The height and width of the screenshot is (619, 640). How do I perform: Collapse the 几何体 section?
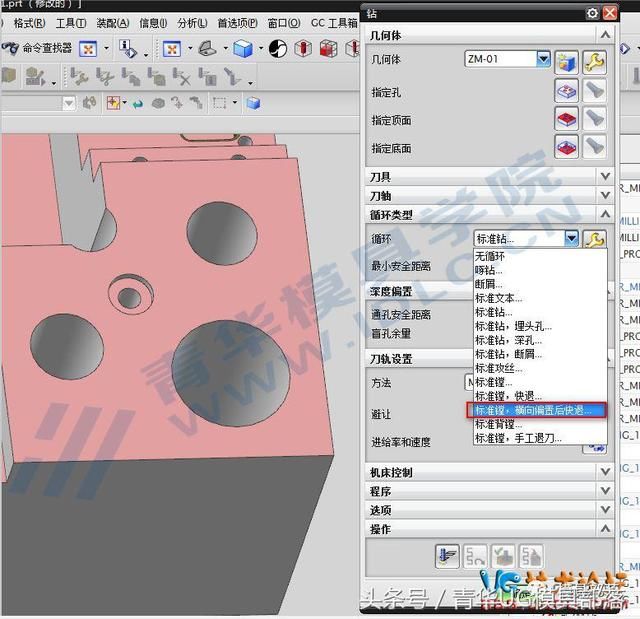pyautogui.click(x=605, y=35)
